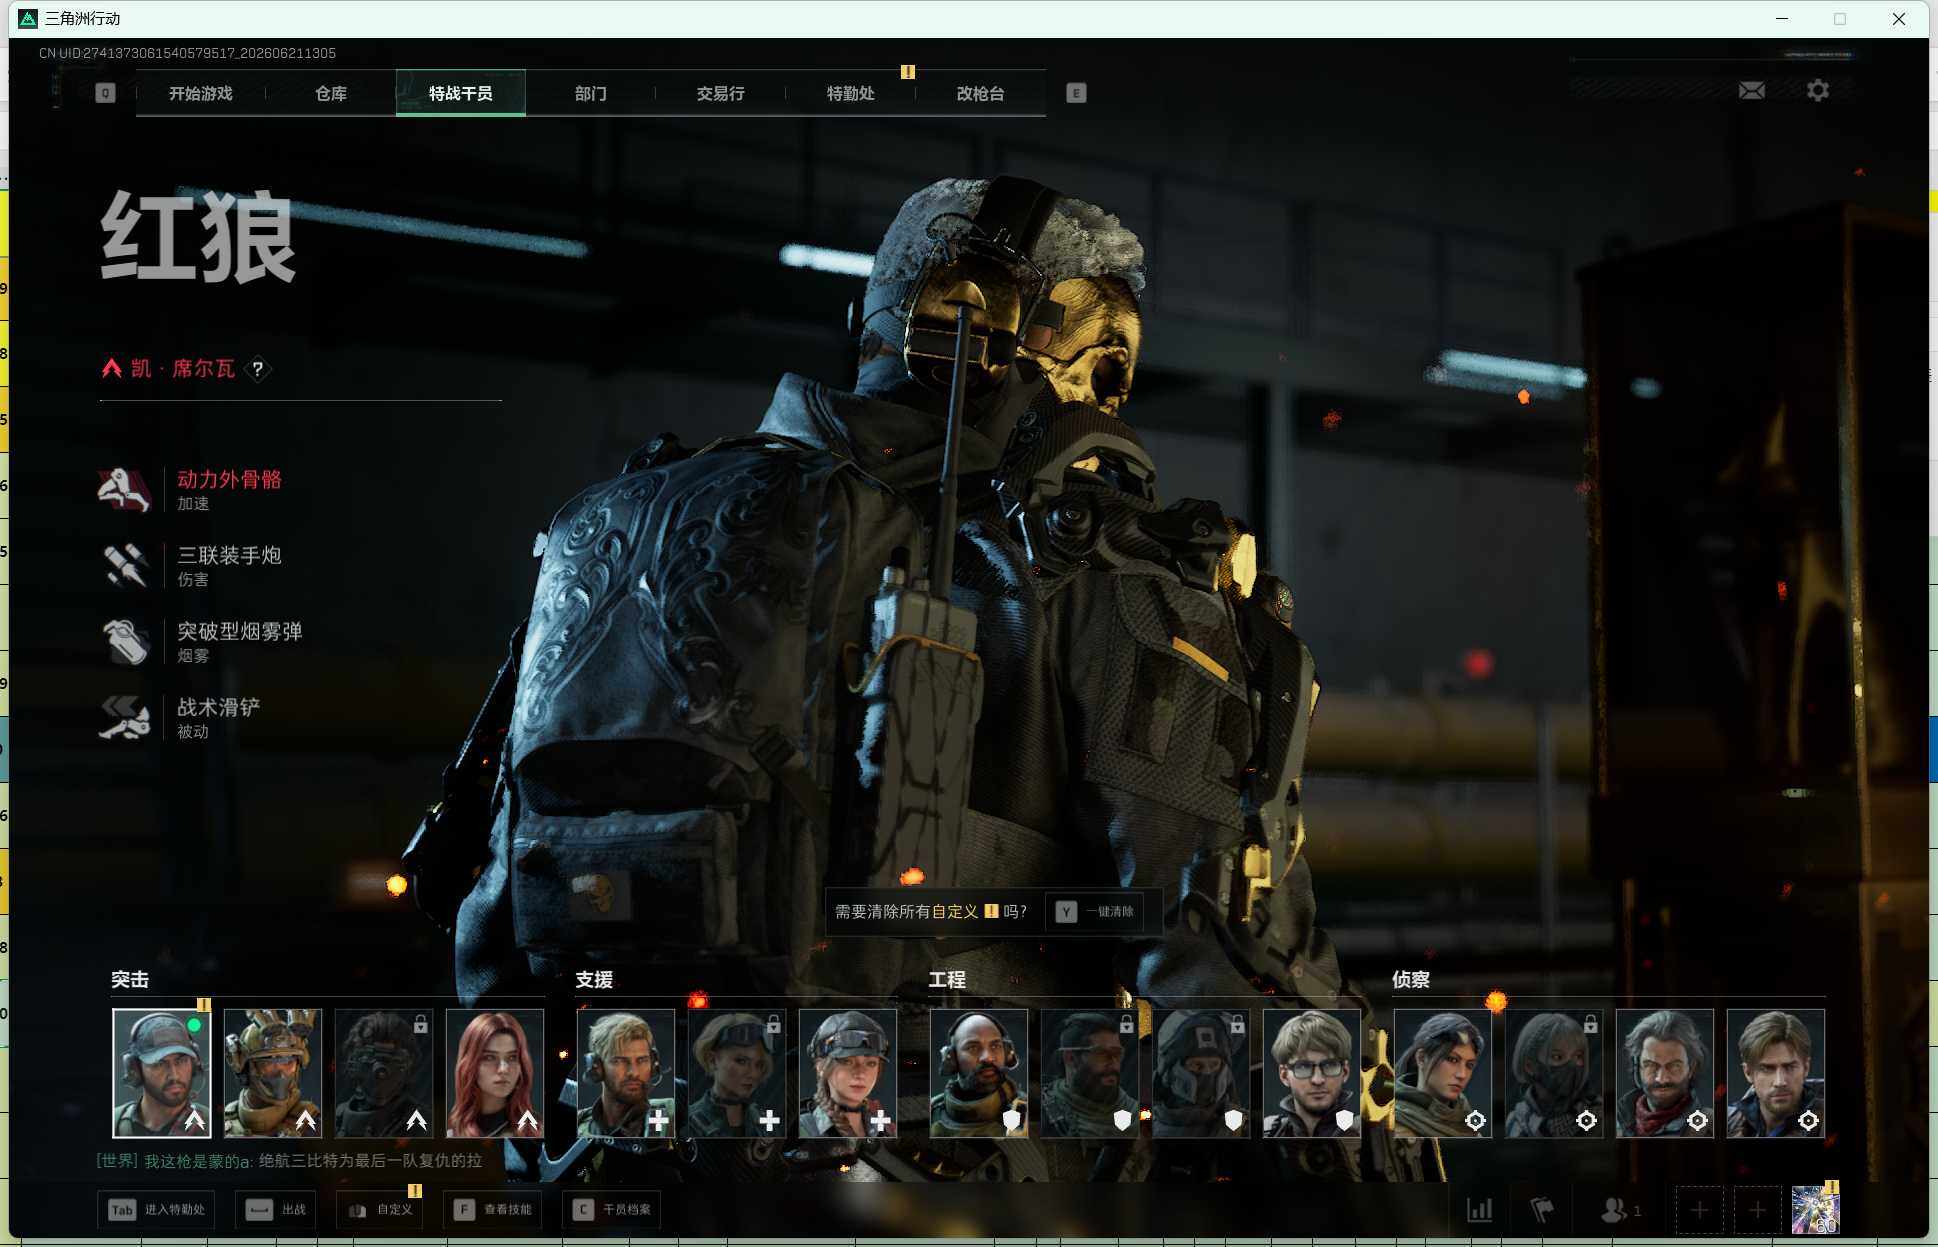Click the 工程 class heading
This screenshot has width=1938, height=1247.
pyautogui.click(x=947, y=980)
